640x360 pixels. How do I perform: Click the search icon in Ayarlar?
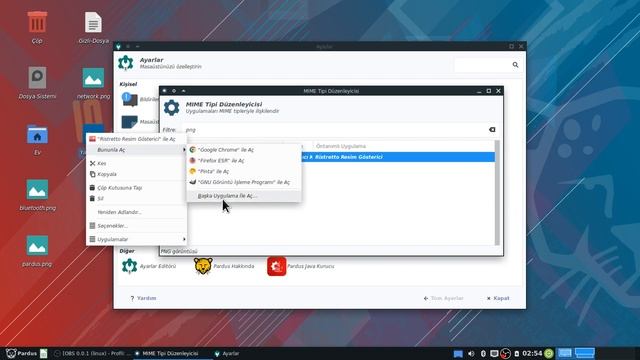516,65
